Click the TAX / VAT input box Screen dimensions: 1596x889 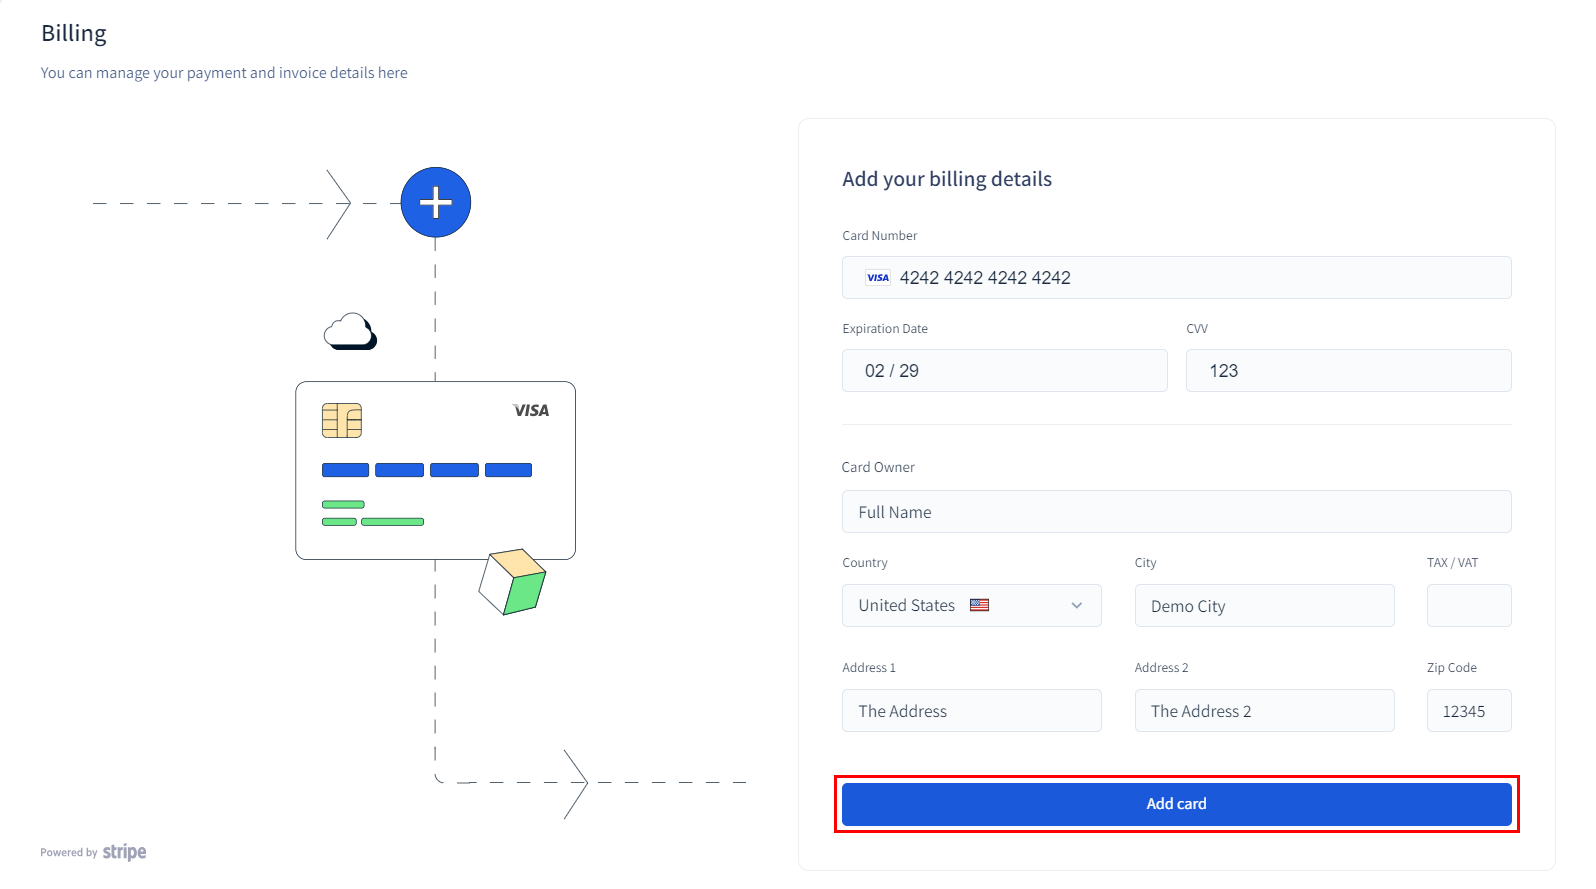click(x=1468, y=606)
